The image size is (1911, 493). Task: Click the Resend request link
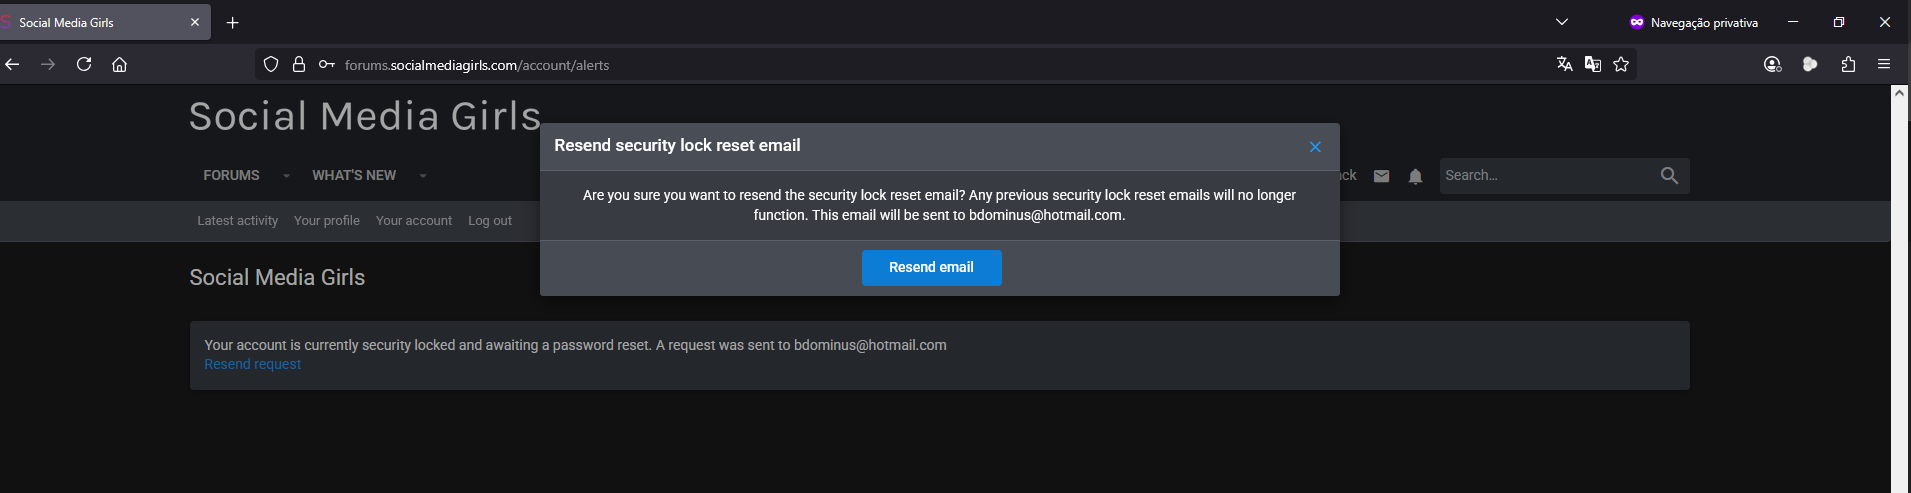click(252, 364)
